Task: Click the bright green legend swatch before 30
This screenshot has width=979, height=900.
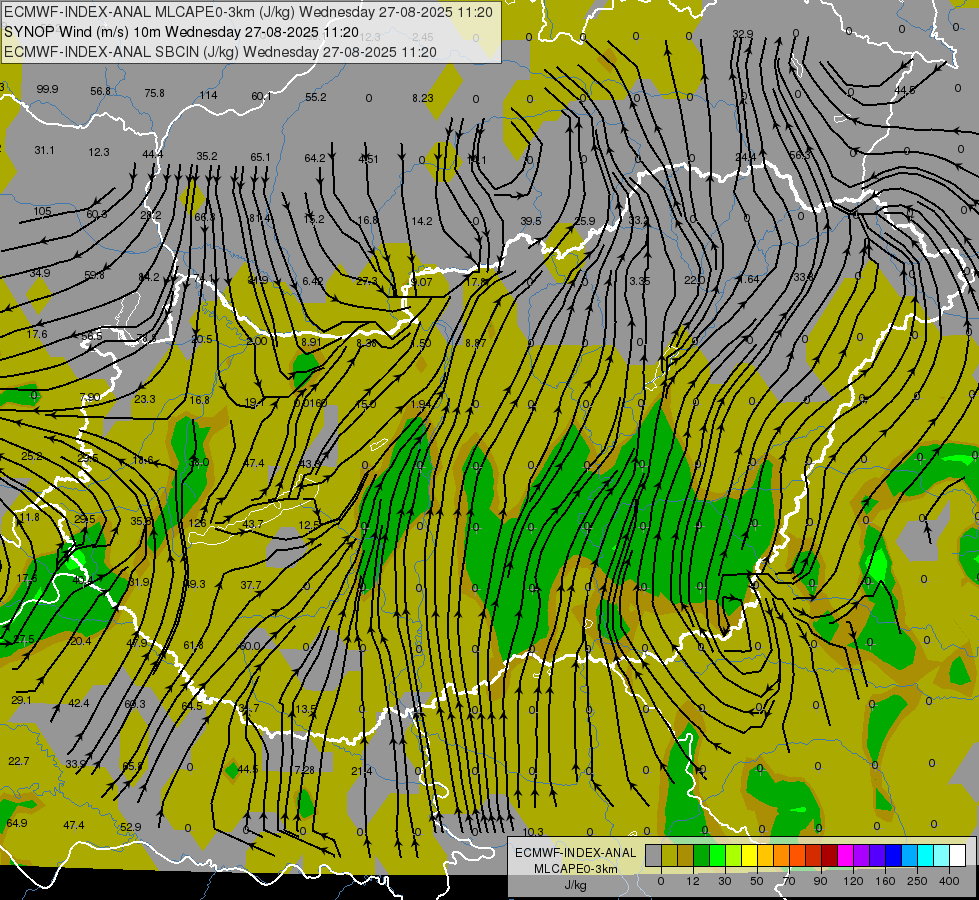Action: (x=717, y=855)
